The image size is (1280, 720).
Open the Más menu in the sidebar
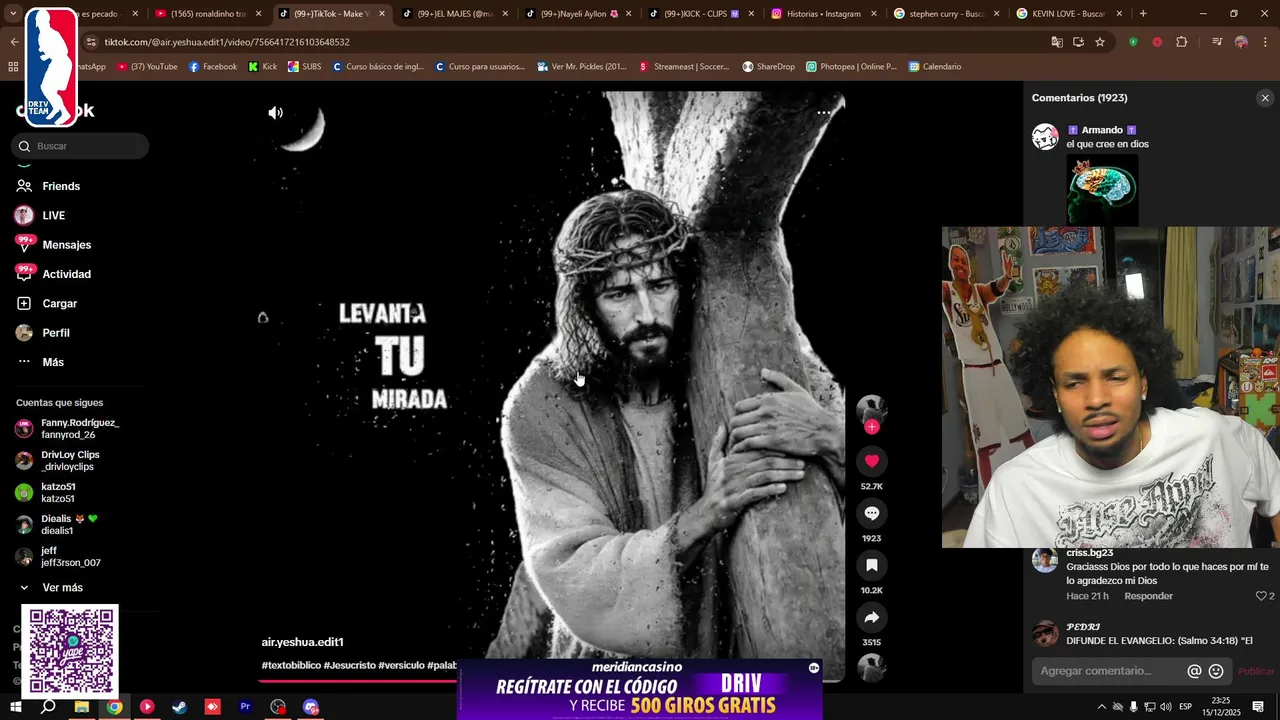click(x=52, y=362)
